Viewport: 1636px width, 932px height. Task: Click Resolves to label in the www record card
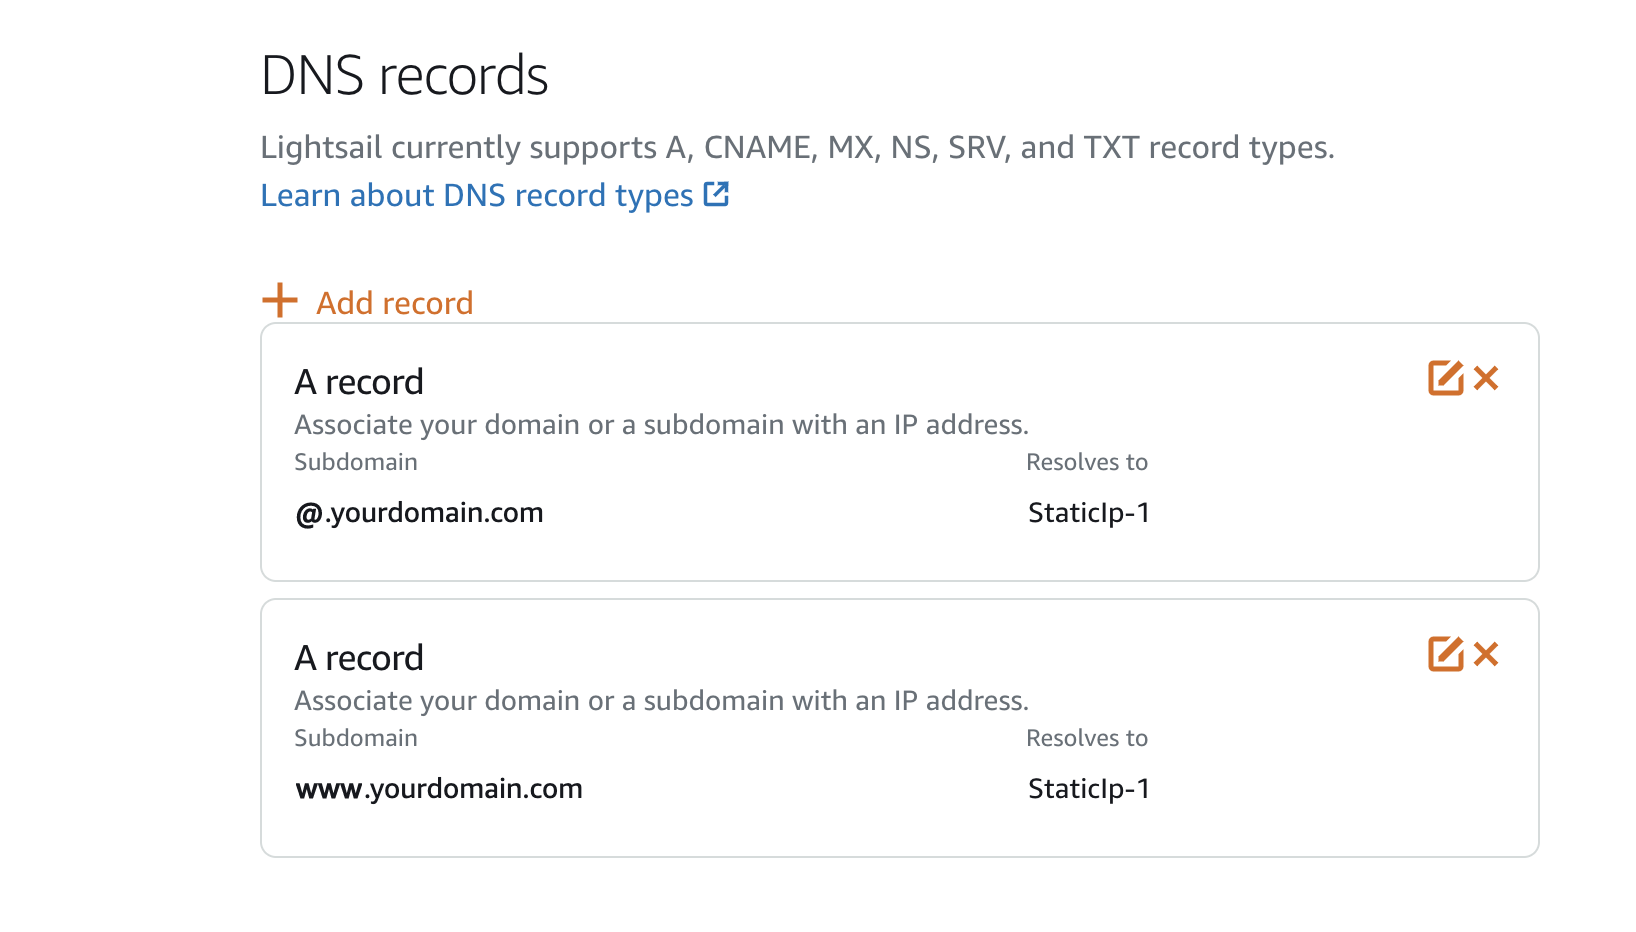[x=1086, y=738]
